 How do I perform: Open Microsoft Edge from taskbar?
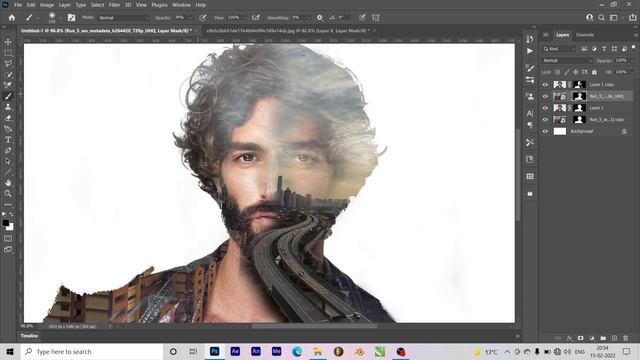297,351
